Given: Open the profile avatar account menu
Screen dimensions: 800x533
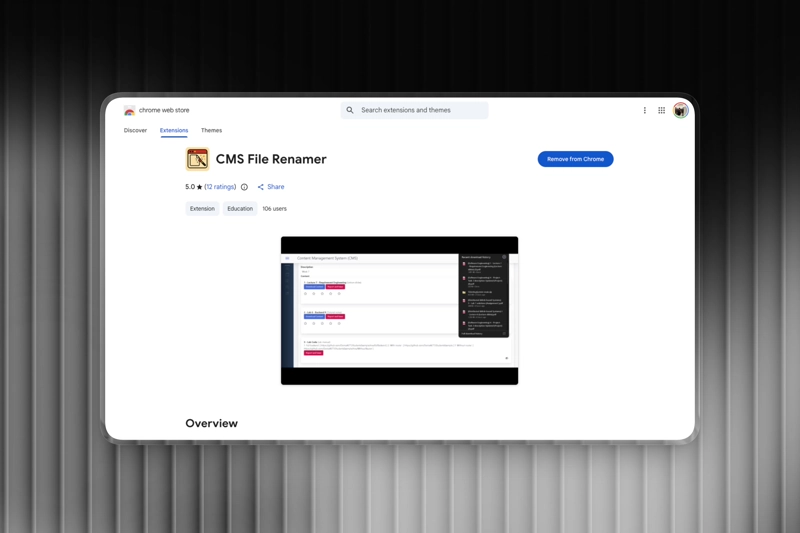Looking at the screenshot, I should pyautogui.click(x=681, y=110).
